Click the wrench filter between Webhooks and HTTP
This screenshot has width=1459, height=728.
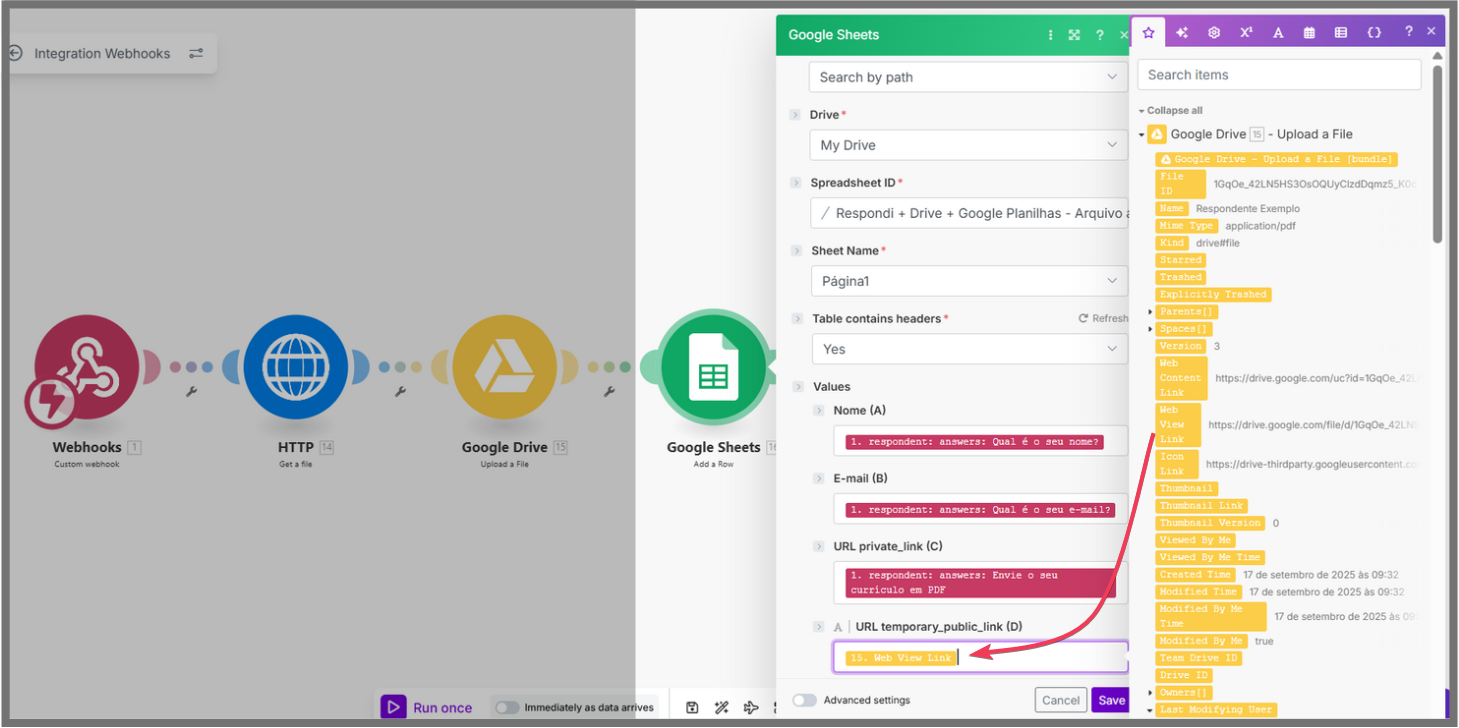(x=191, y=391)
